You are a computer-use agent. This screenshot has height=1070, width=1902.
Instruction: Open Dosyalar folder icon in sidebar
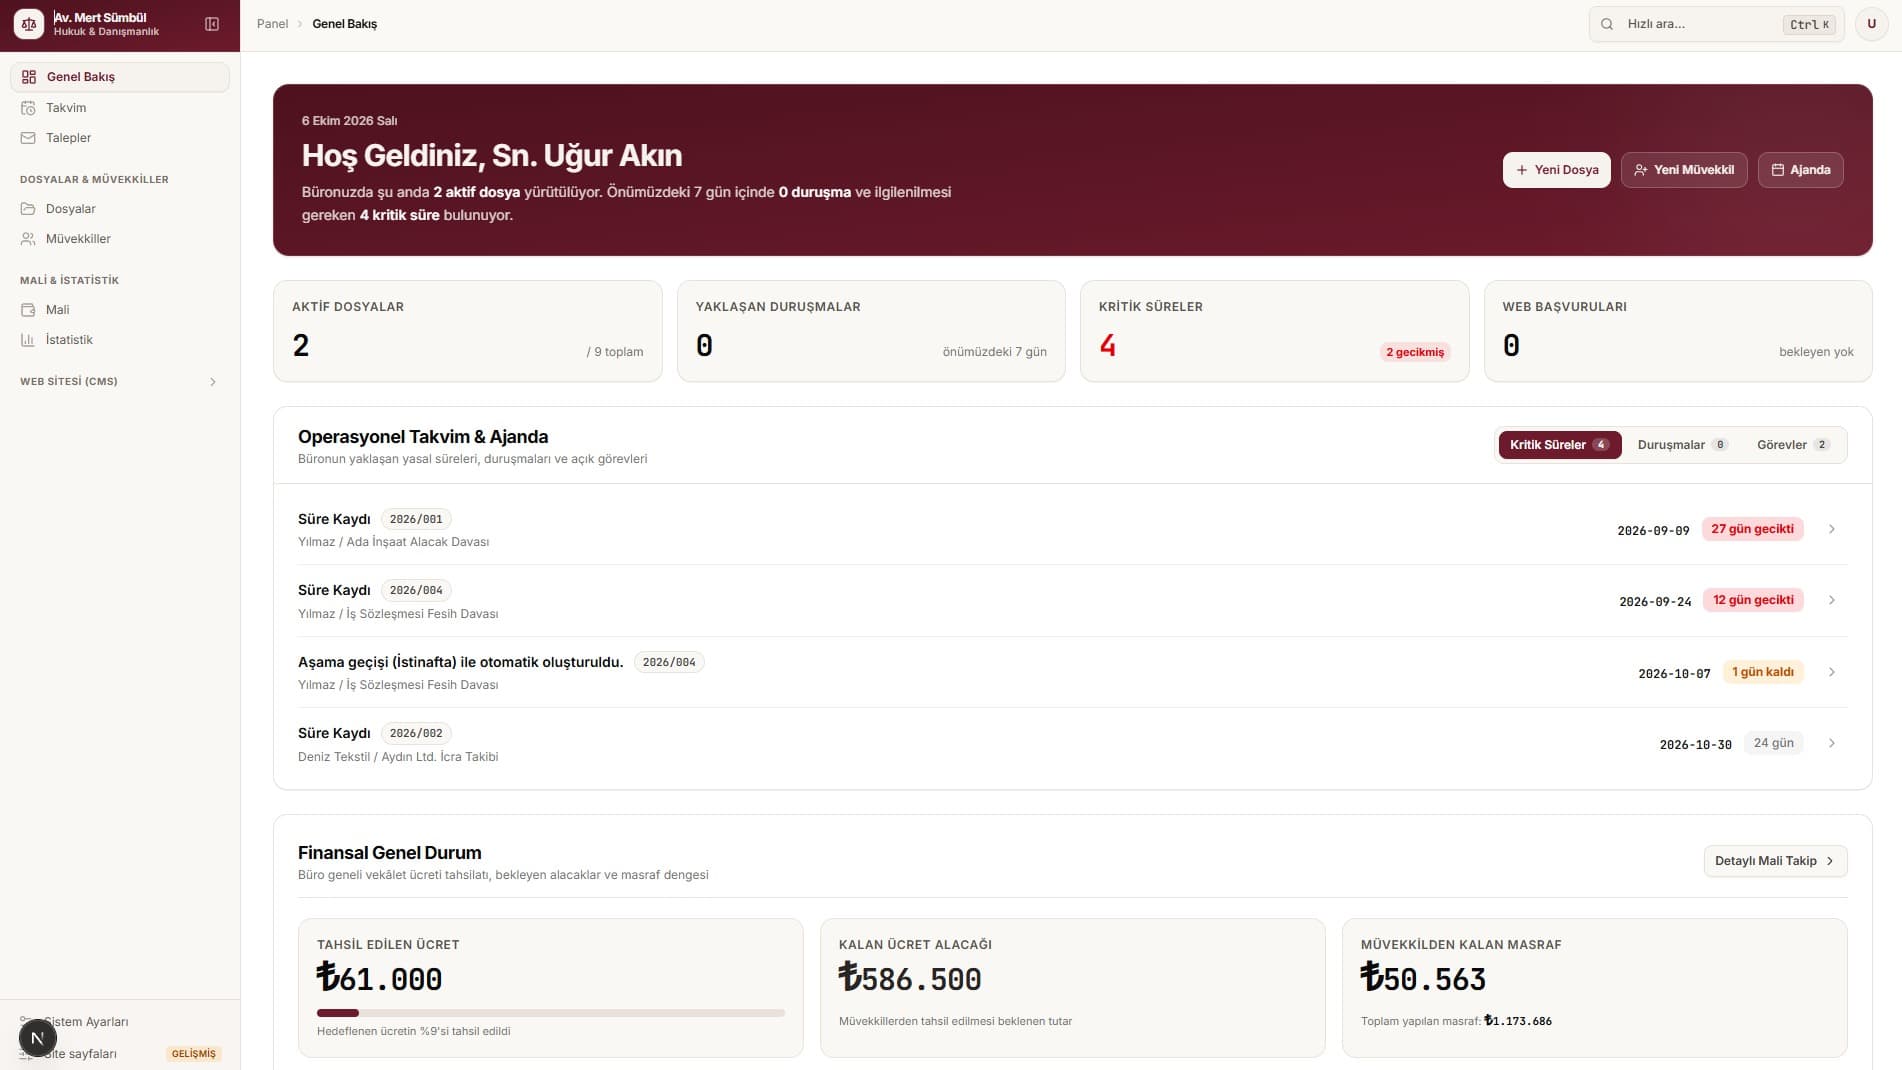coord(28,209)
